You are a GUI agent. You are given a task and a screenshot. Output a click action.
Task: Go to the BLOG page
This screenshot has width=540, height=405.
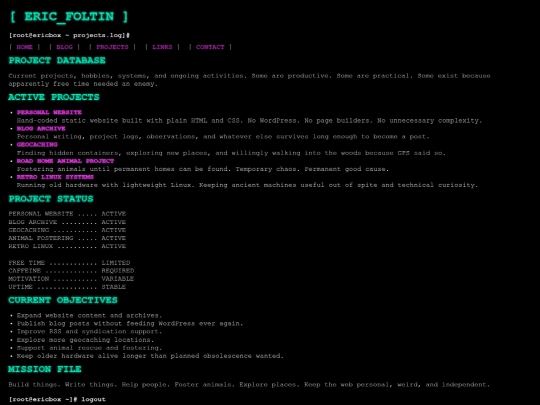pyautogui.click(x=64, y=47)
